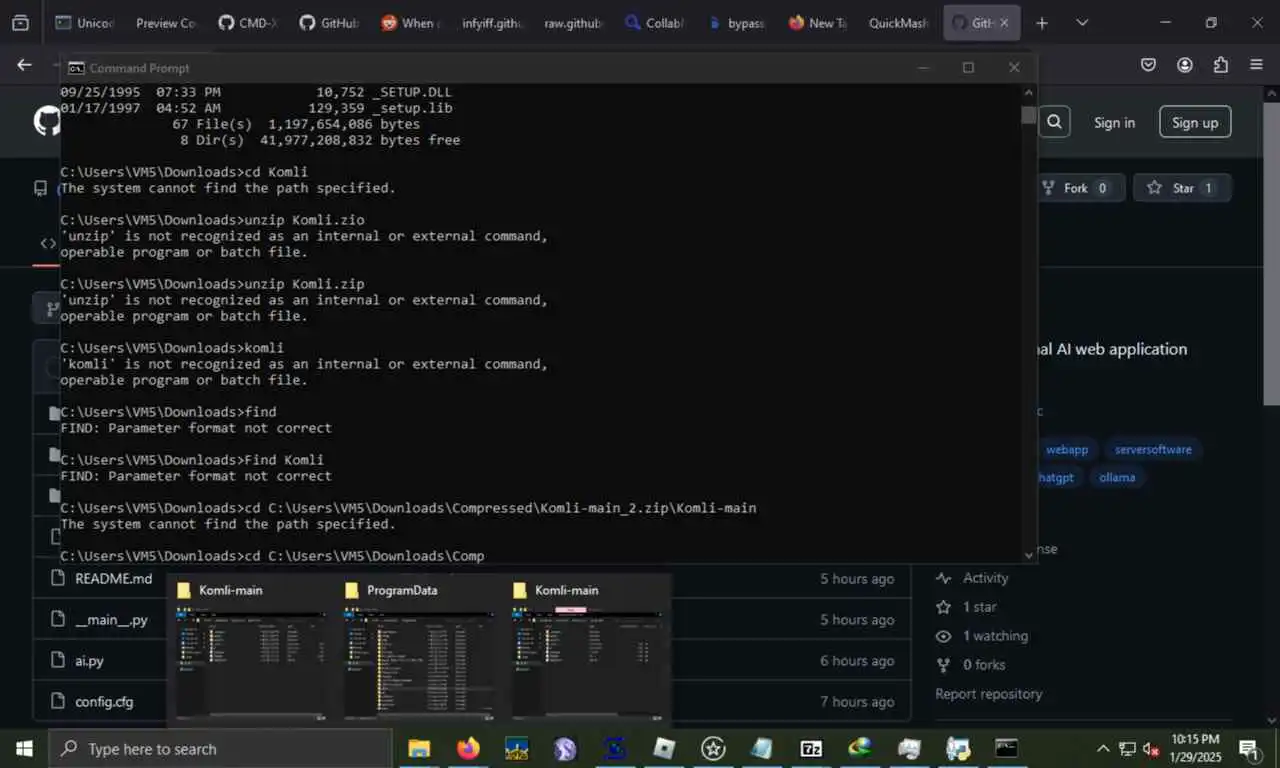Open the Firefox account icon

[x=1184, y=65]
